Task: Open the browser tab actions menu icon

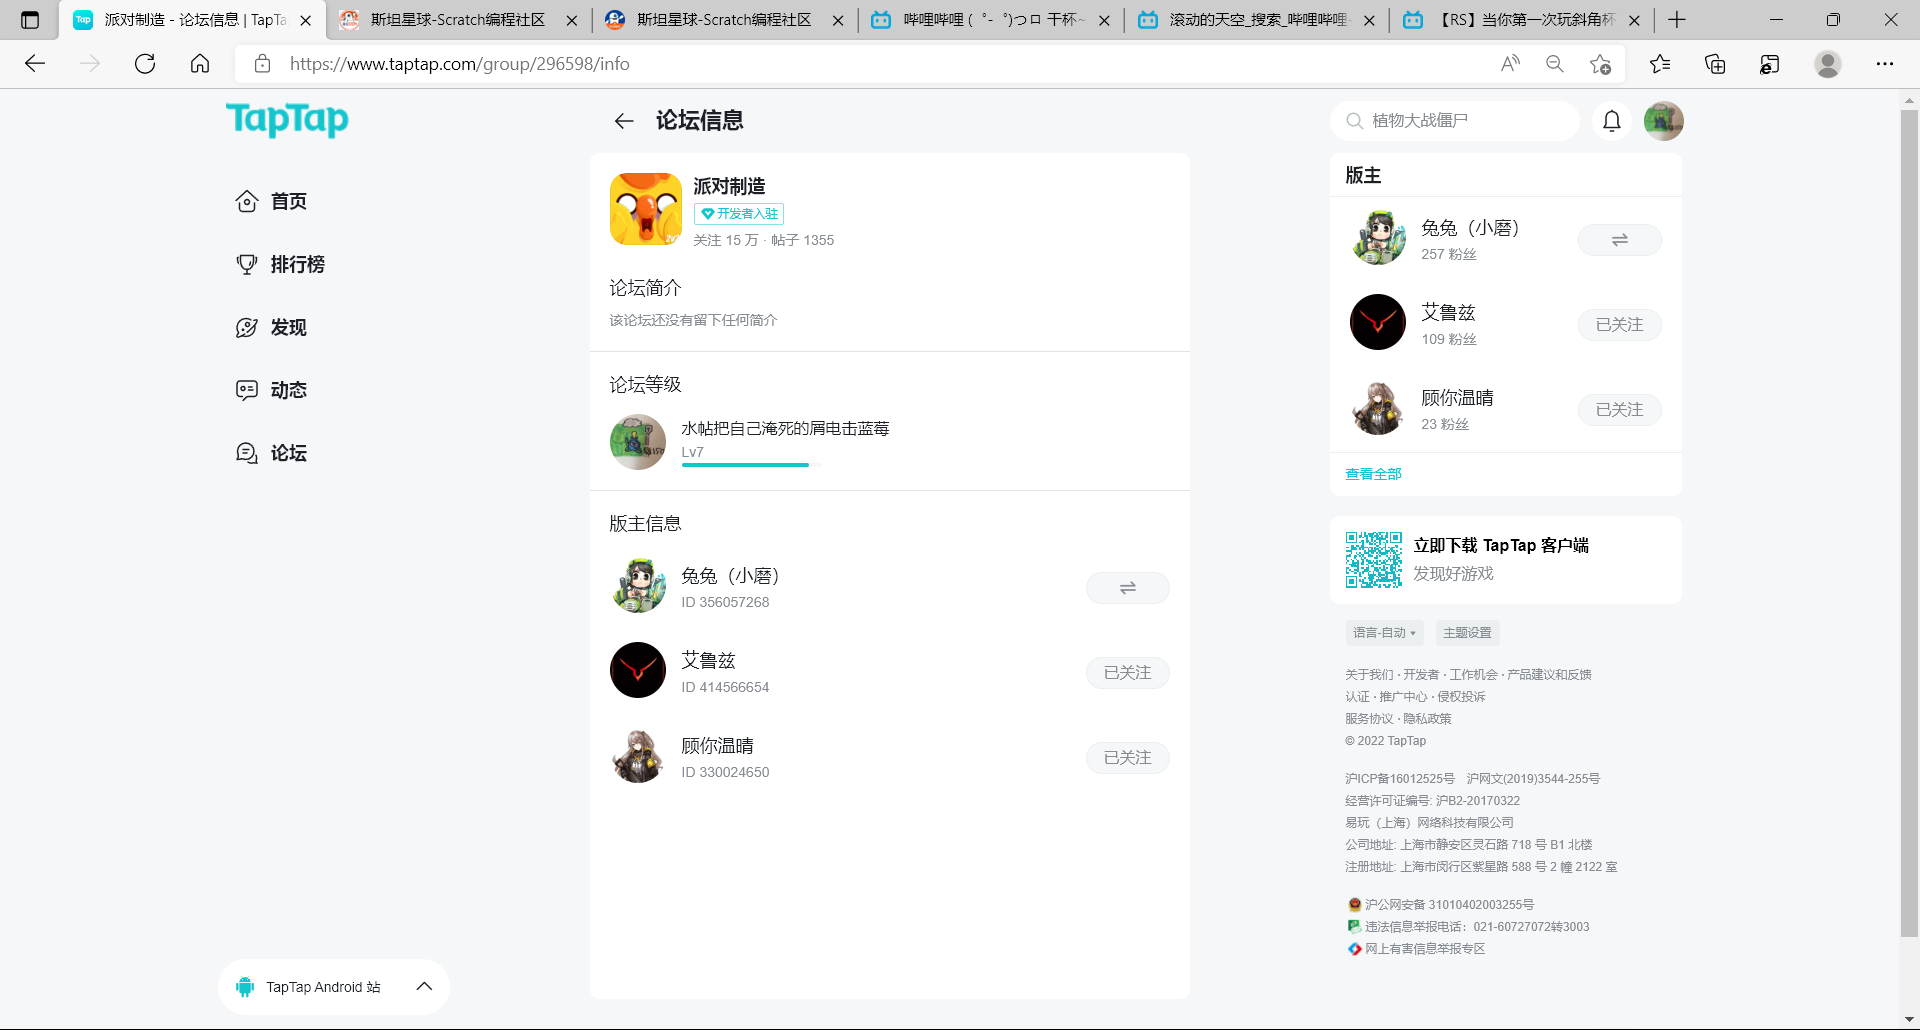Action: pyautogui.click(x=30, y=20)
